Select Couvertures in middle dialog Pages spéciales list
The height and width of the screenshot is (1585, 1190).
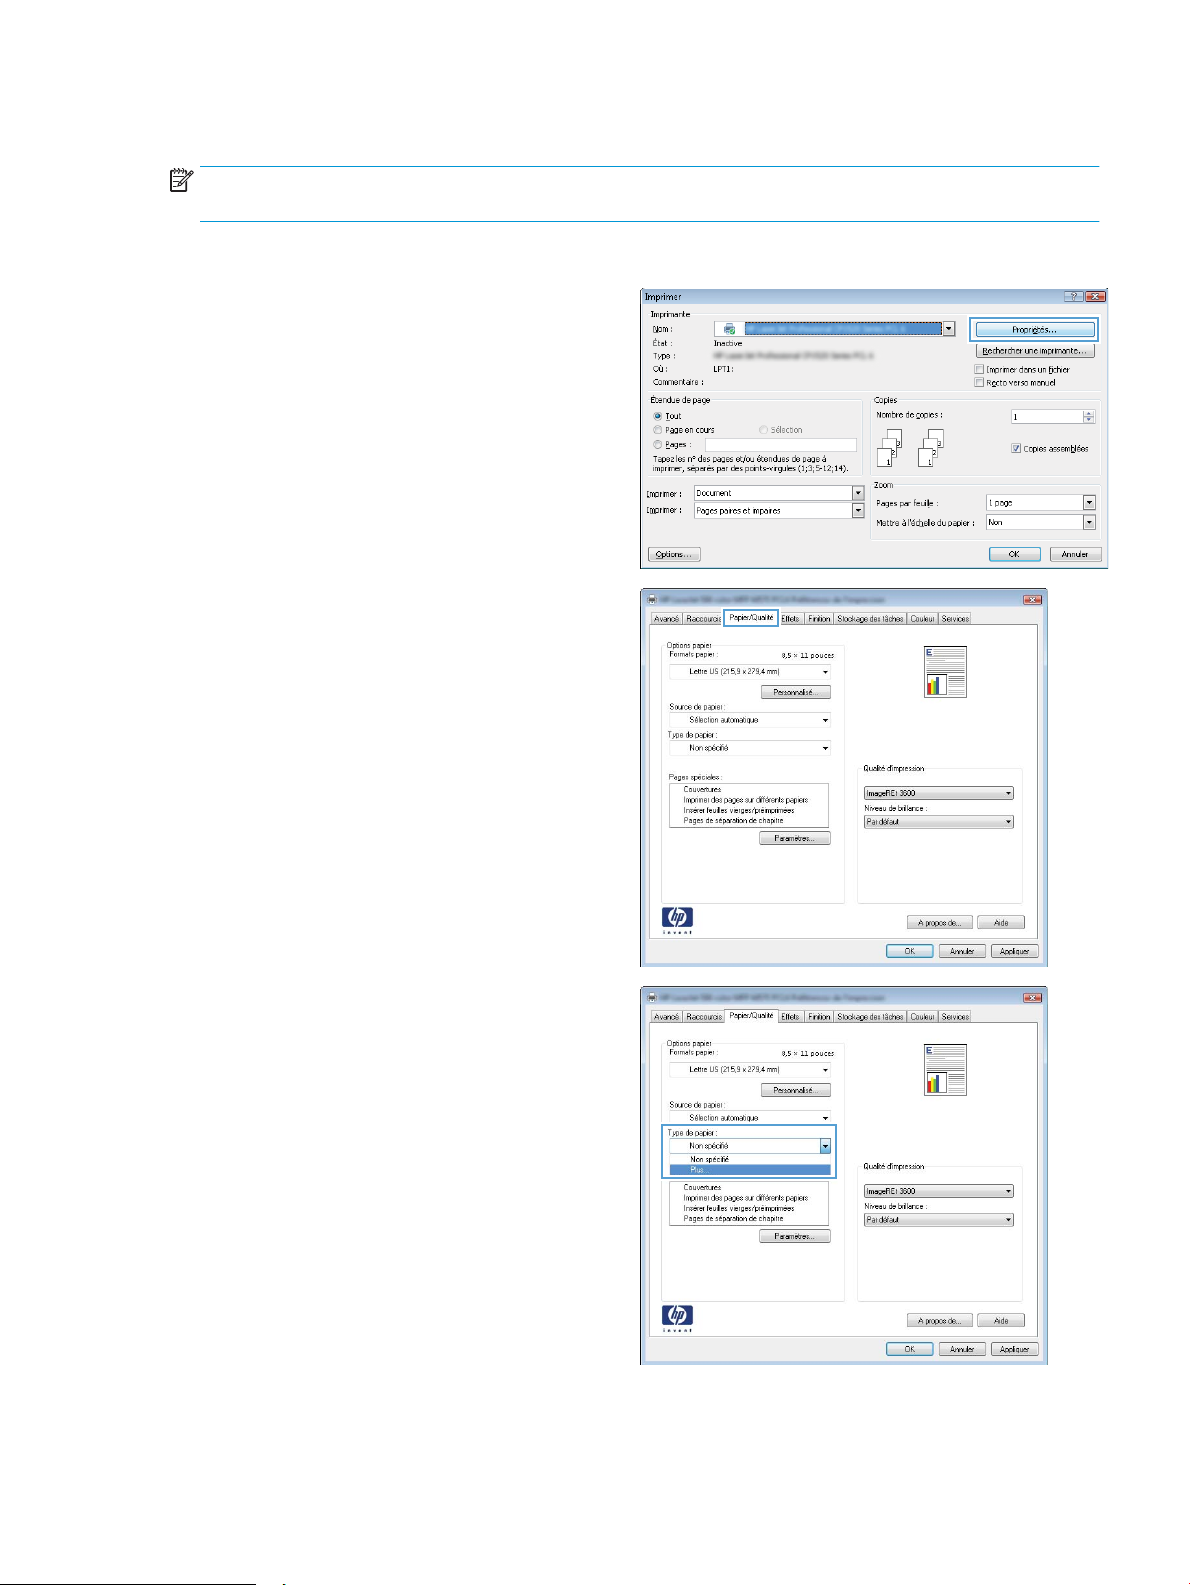[702, 789]
